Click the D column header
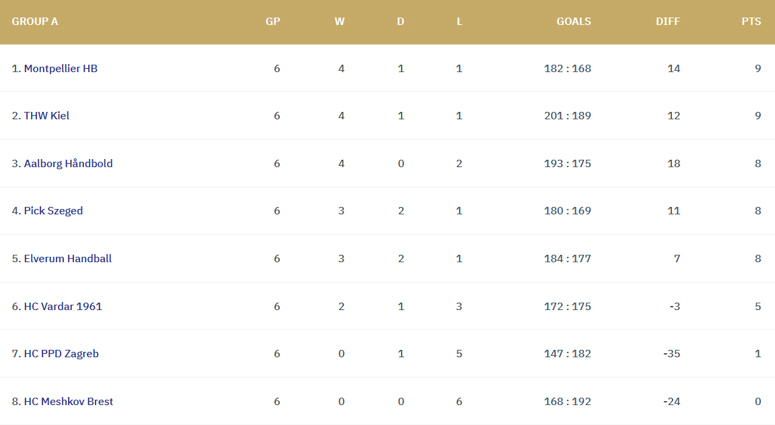The height and width of the screenshot is (425, 775). coord(400,21)
